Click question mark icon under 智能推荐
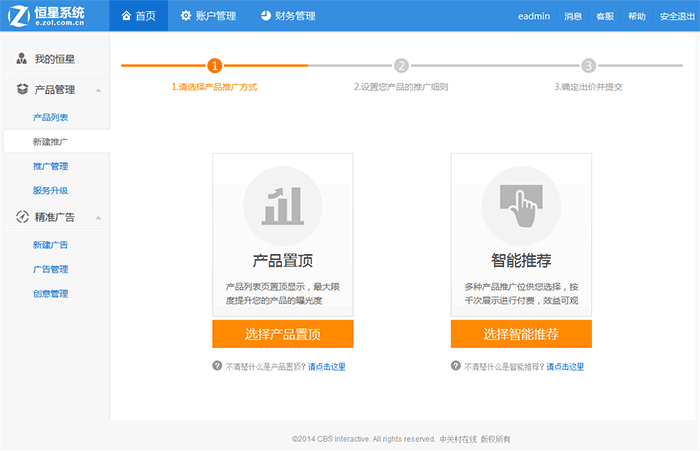 click(456, 366)
